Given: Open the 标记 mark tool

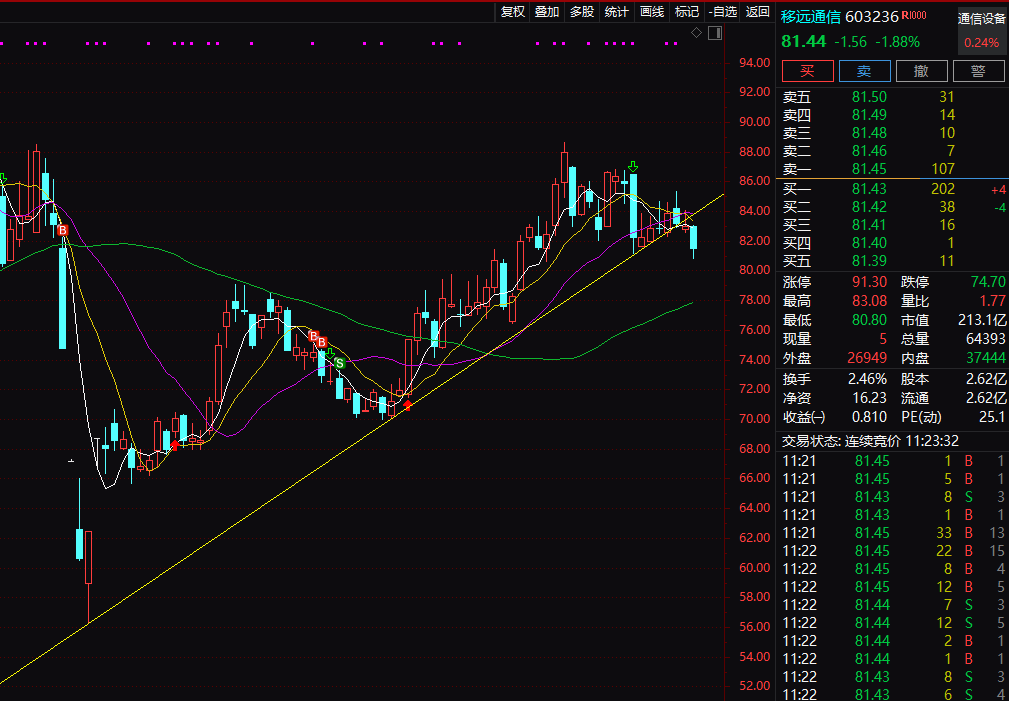Looking at the screenshot, I should (687, 12).
